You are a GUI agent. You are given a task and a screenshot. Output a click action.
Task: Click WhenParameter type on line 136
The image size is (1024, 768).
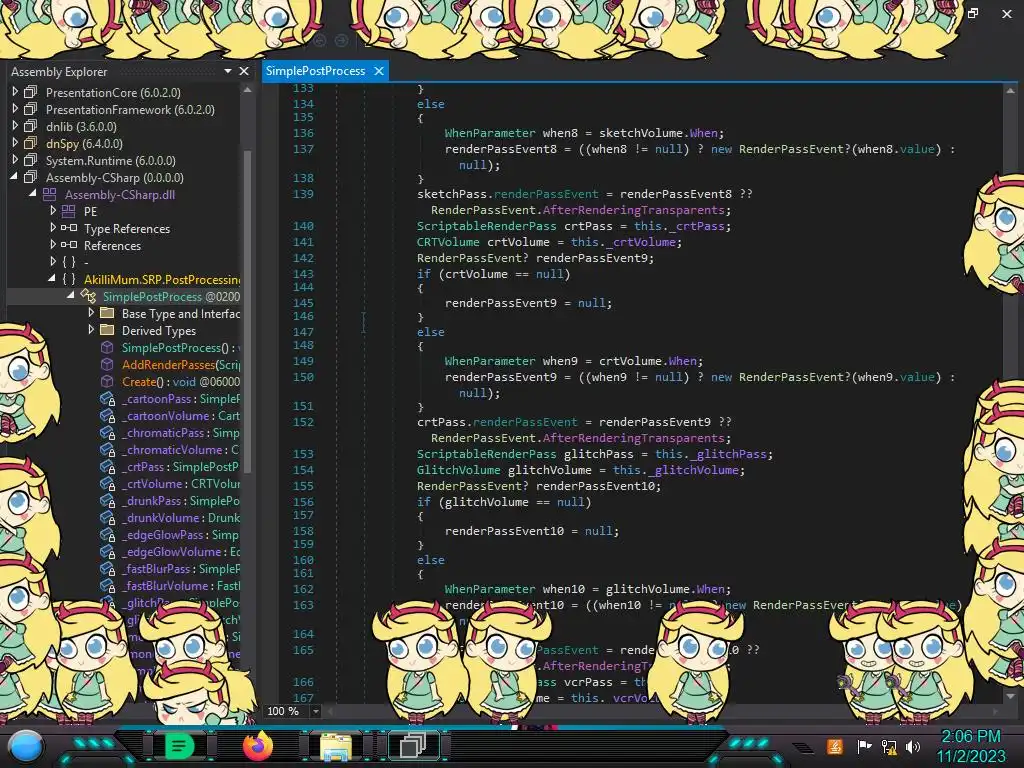(490, 133)
